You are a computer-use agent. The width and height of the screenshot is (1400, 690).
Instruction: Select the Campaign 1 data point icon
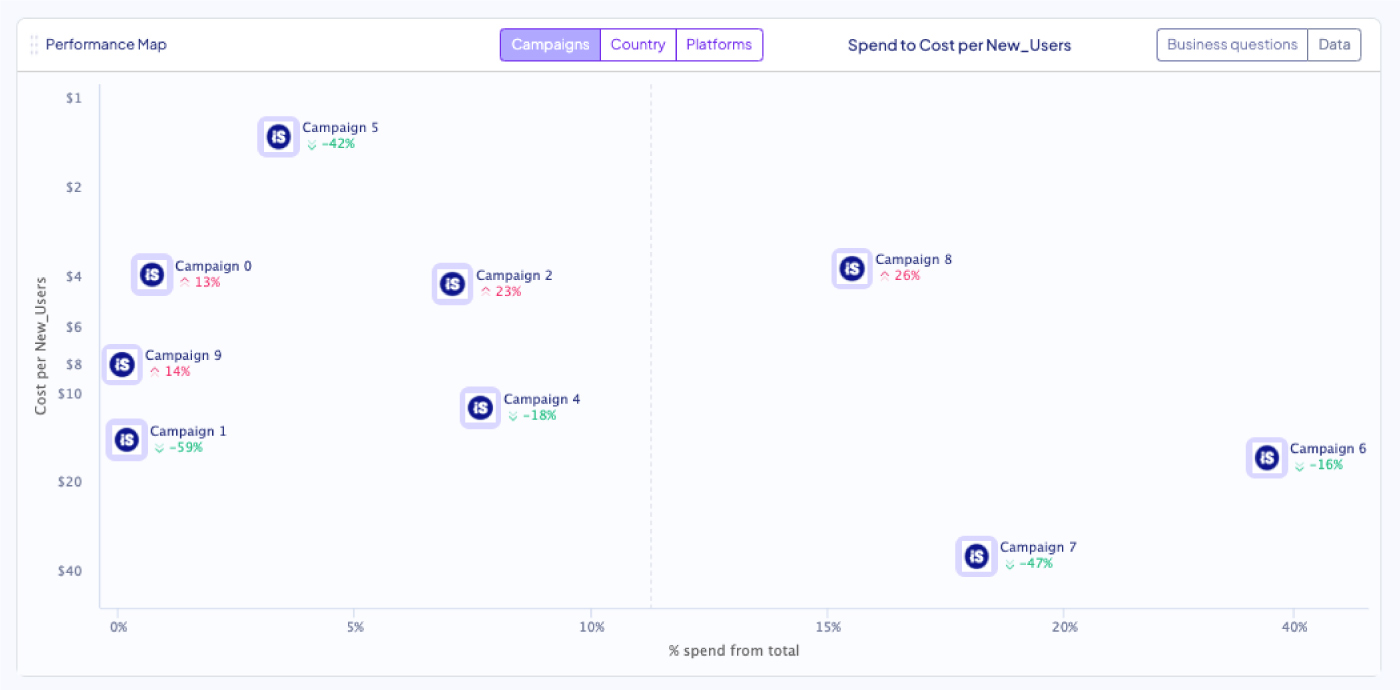pos(126,439)
